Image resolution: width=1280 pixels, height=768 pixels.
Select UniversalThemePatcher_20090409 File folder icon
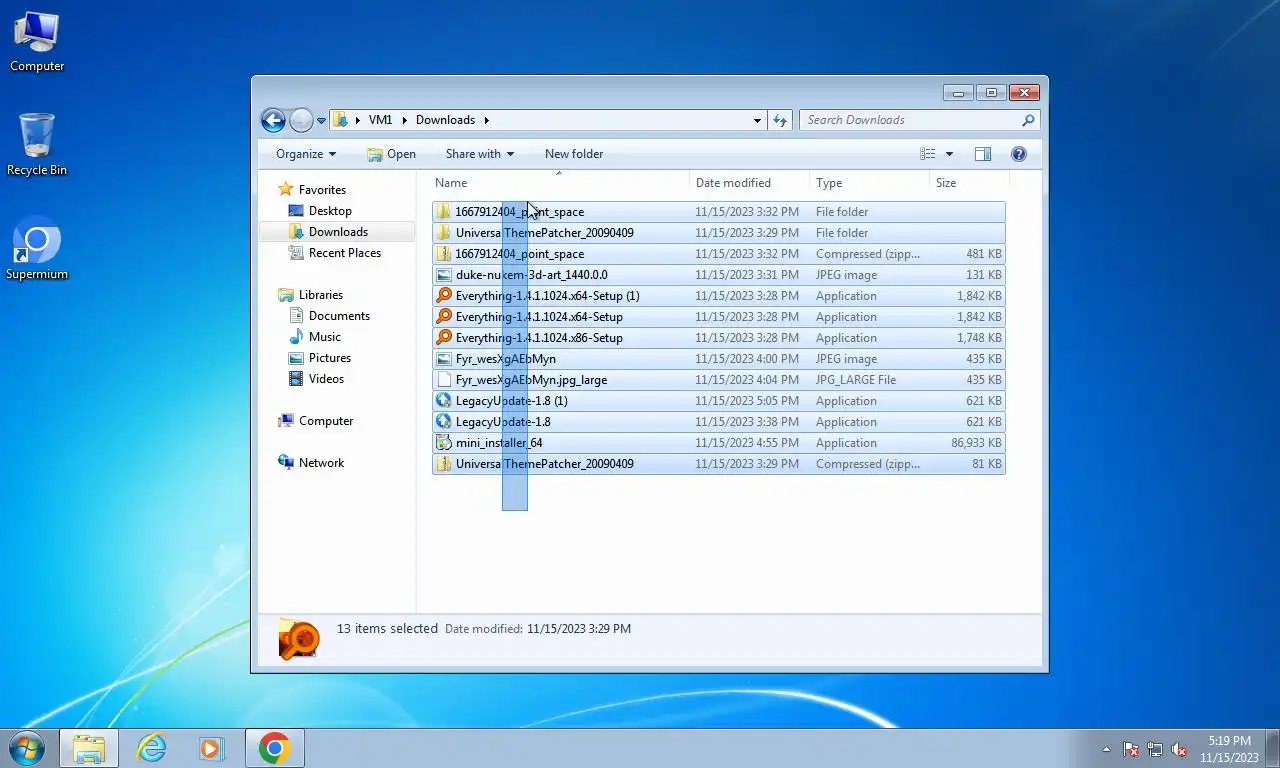pos(444,233)
